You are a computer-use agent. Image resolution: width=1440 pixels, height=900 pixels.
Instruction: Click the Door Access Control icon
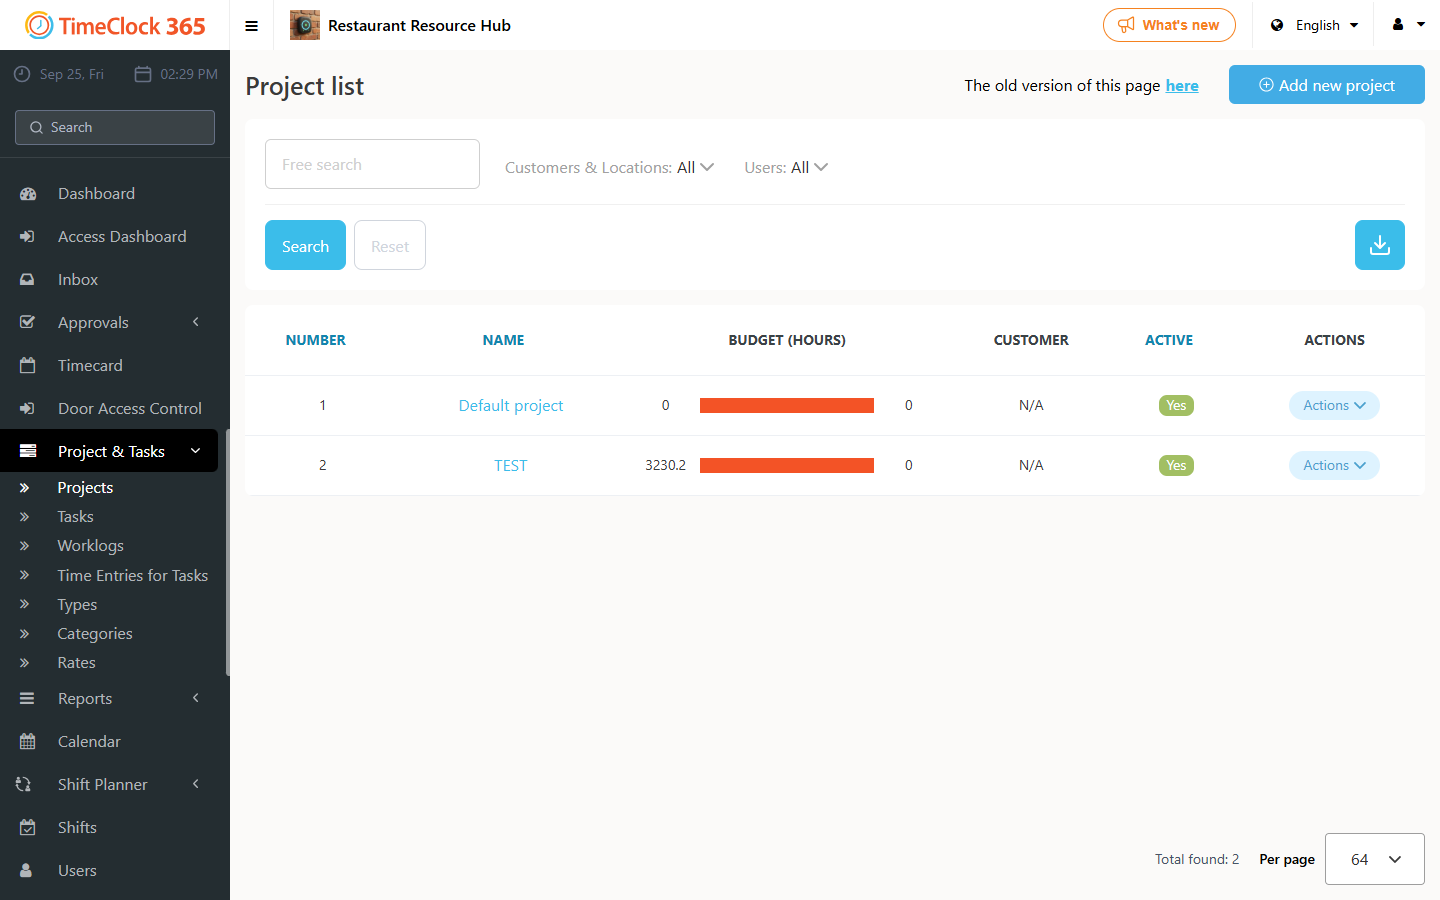point(28,409)
